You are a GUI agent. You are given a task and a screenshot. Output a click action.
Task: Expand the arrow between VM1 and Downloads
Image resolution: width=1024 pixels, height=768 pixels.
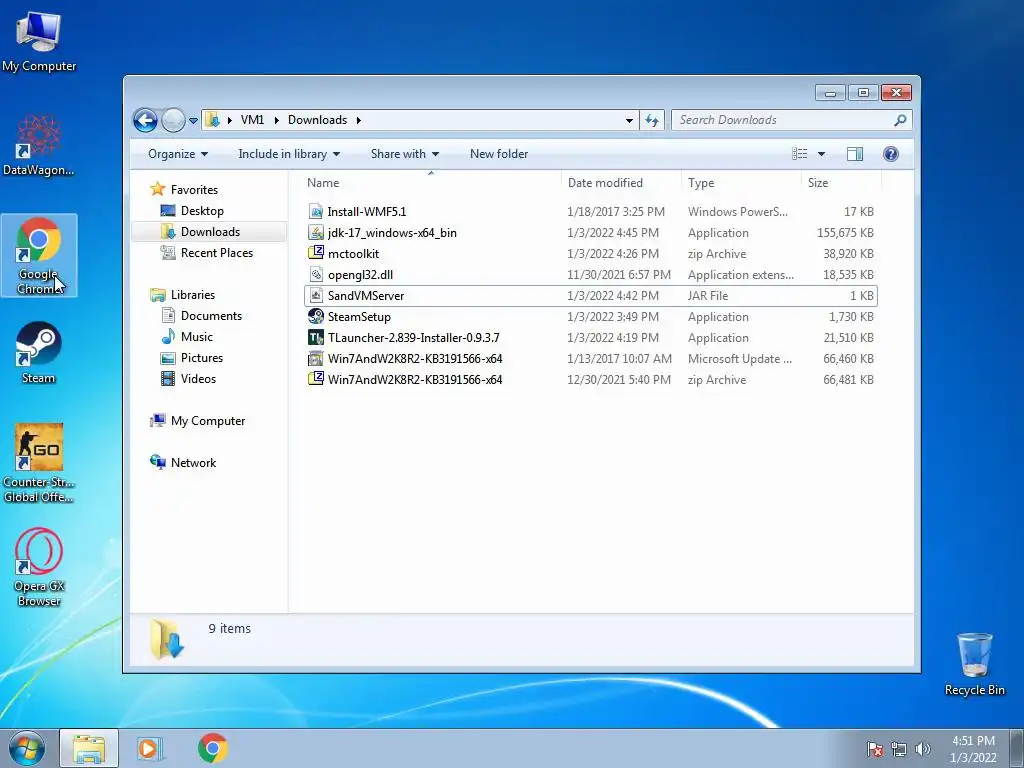[x=276, y=120]
